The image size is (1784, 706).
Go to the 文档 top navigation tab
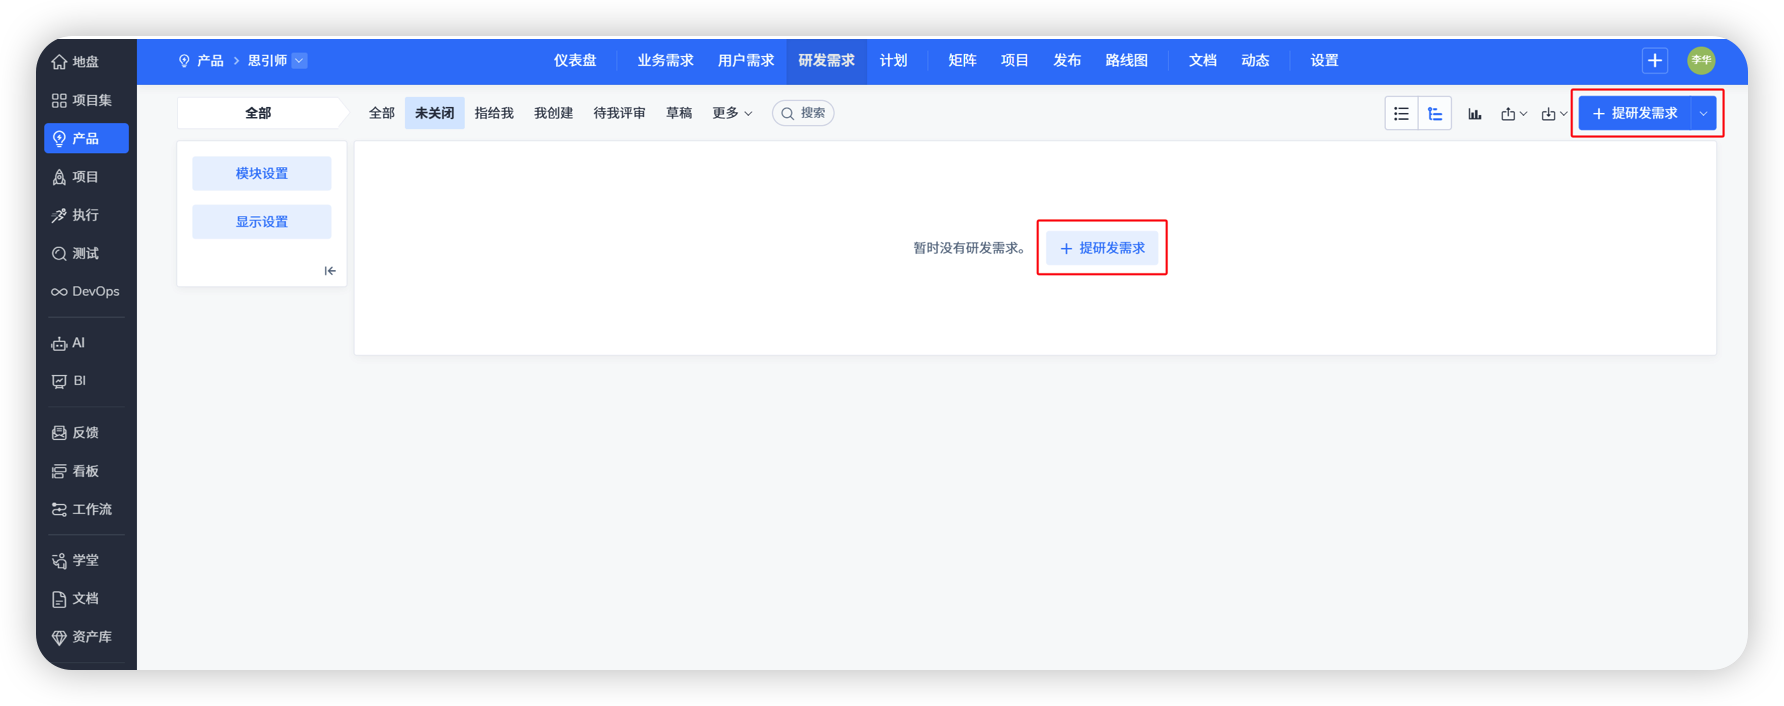tap(1203, 61)
